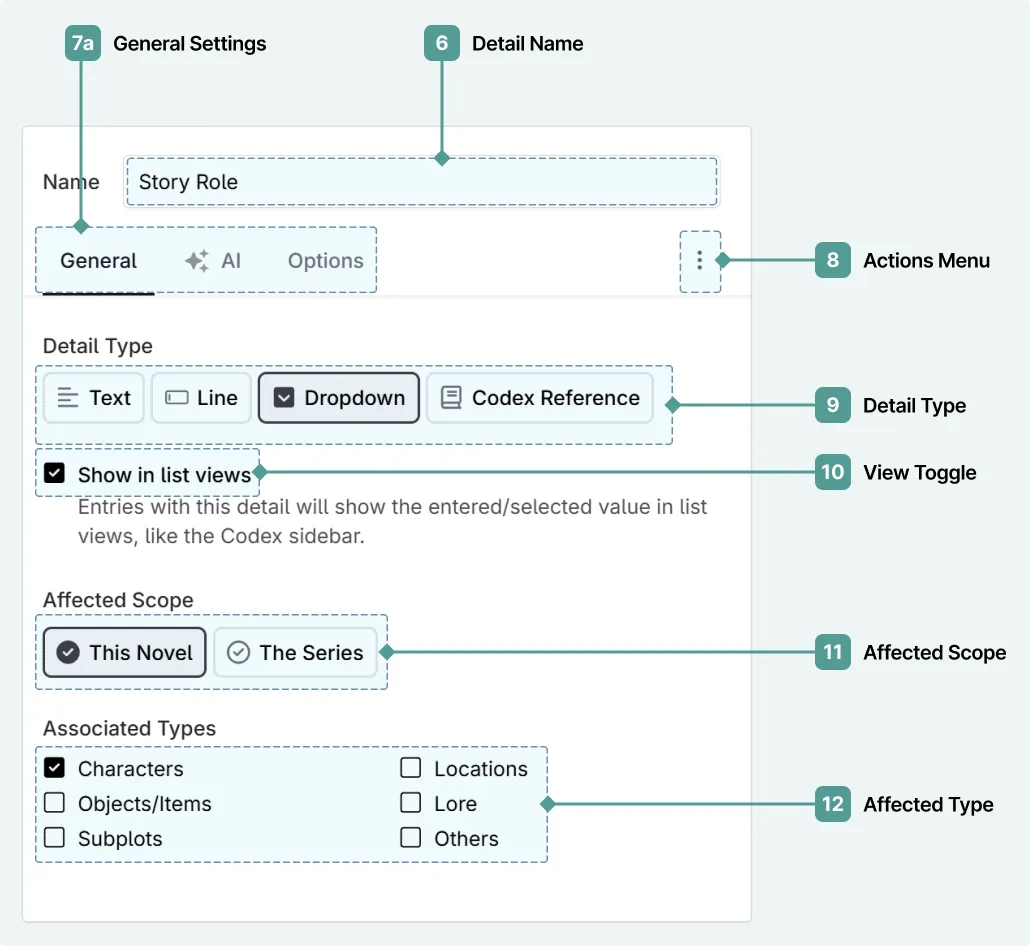Viewport: 1030px width, 946px height.
Task: Click the Codex Reference book icon
Action: point(451,398)
